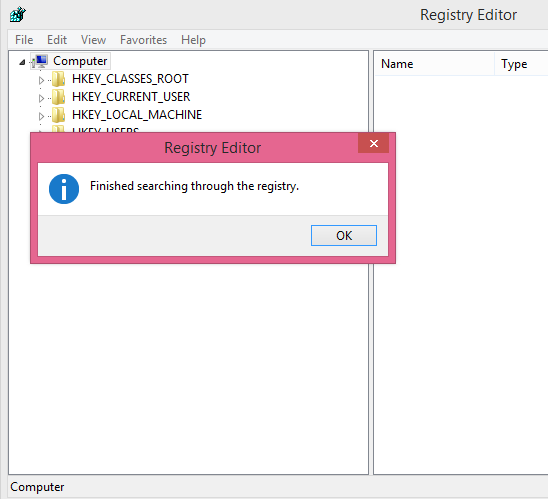Close the Registry Editor message dialog

374,143
